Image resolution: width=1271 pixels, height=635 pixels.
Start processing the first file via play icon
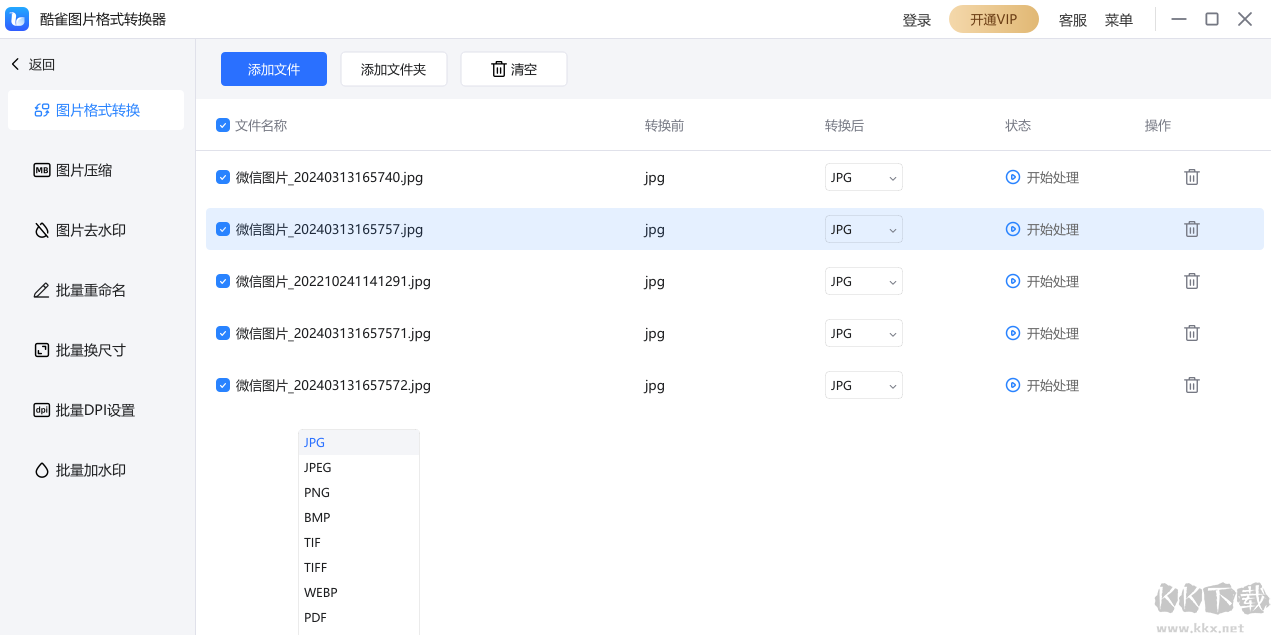click(x=1012, y=177)
